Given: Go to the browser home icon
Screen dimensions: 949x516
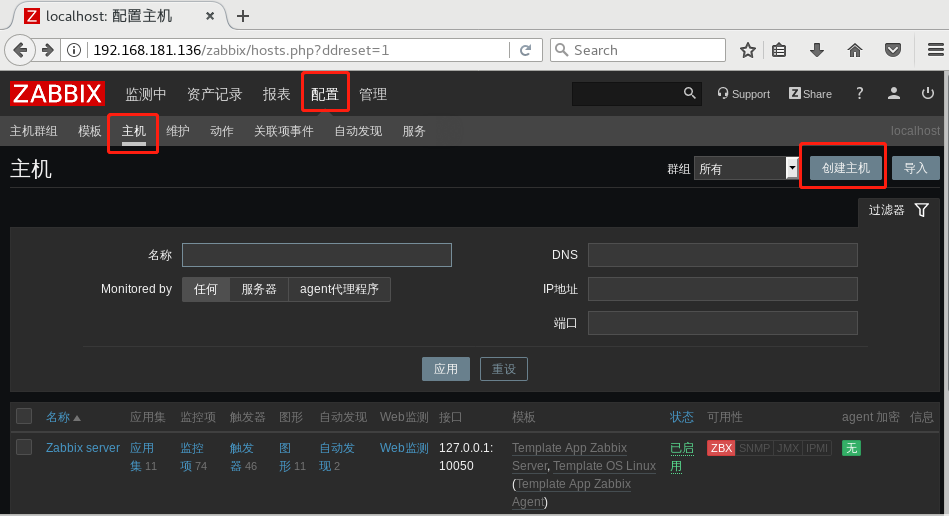Looking at the screenshot, I should 855,50.
